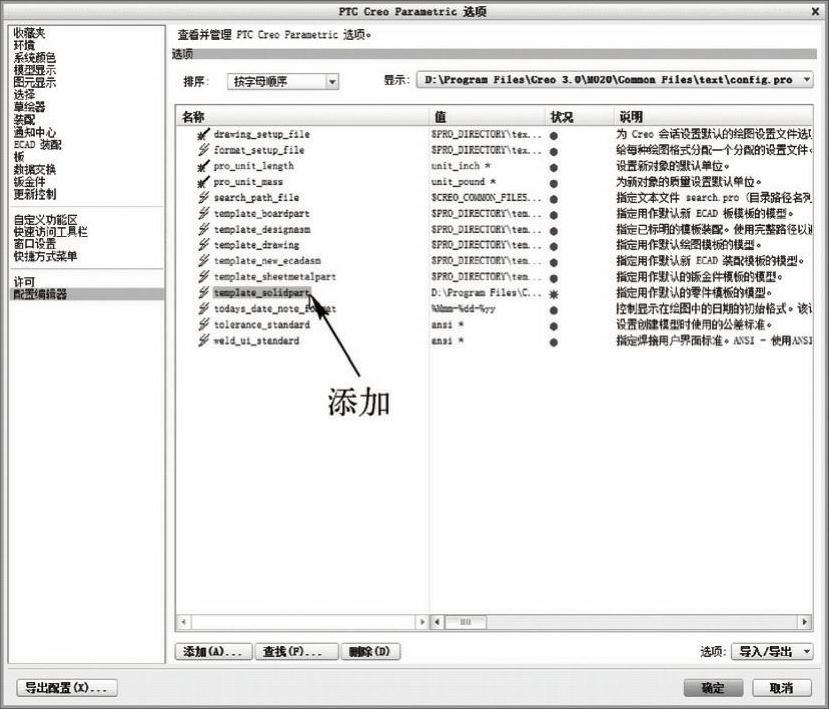The height and width of the screenshot is (709, 829).
Task: Click the 说明 column header
Action: click(x=713, y=116)
